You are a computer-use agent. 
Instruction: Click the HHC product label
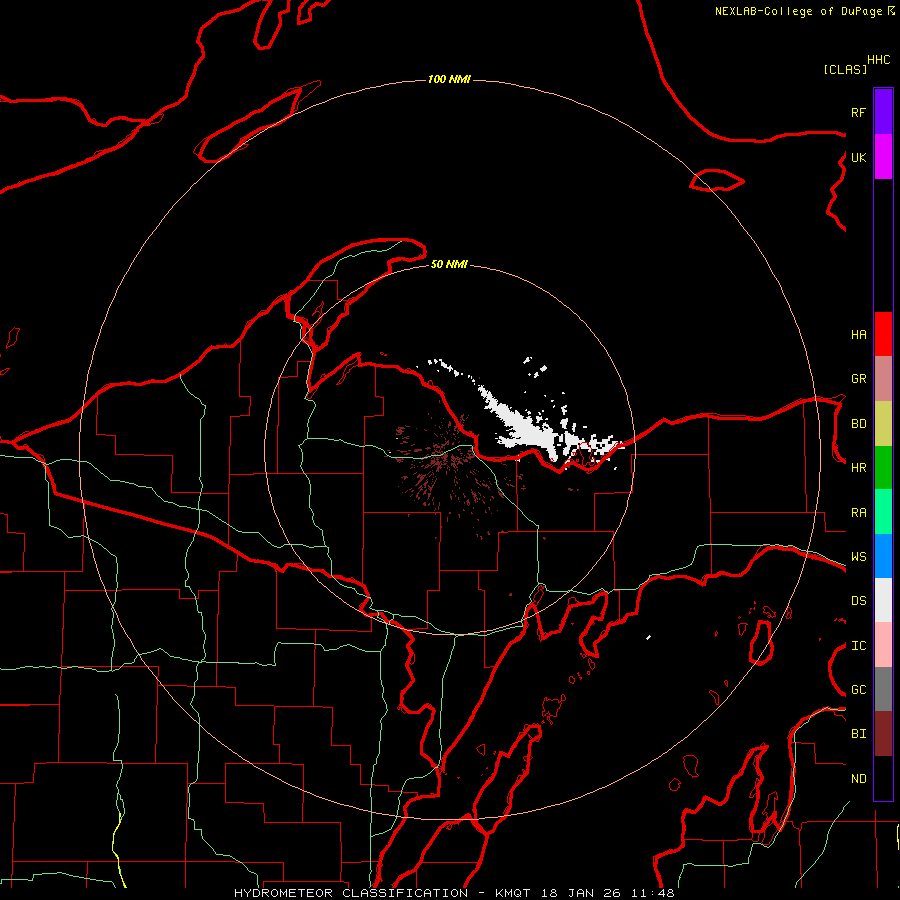click(x=879, y=60)
